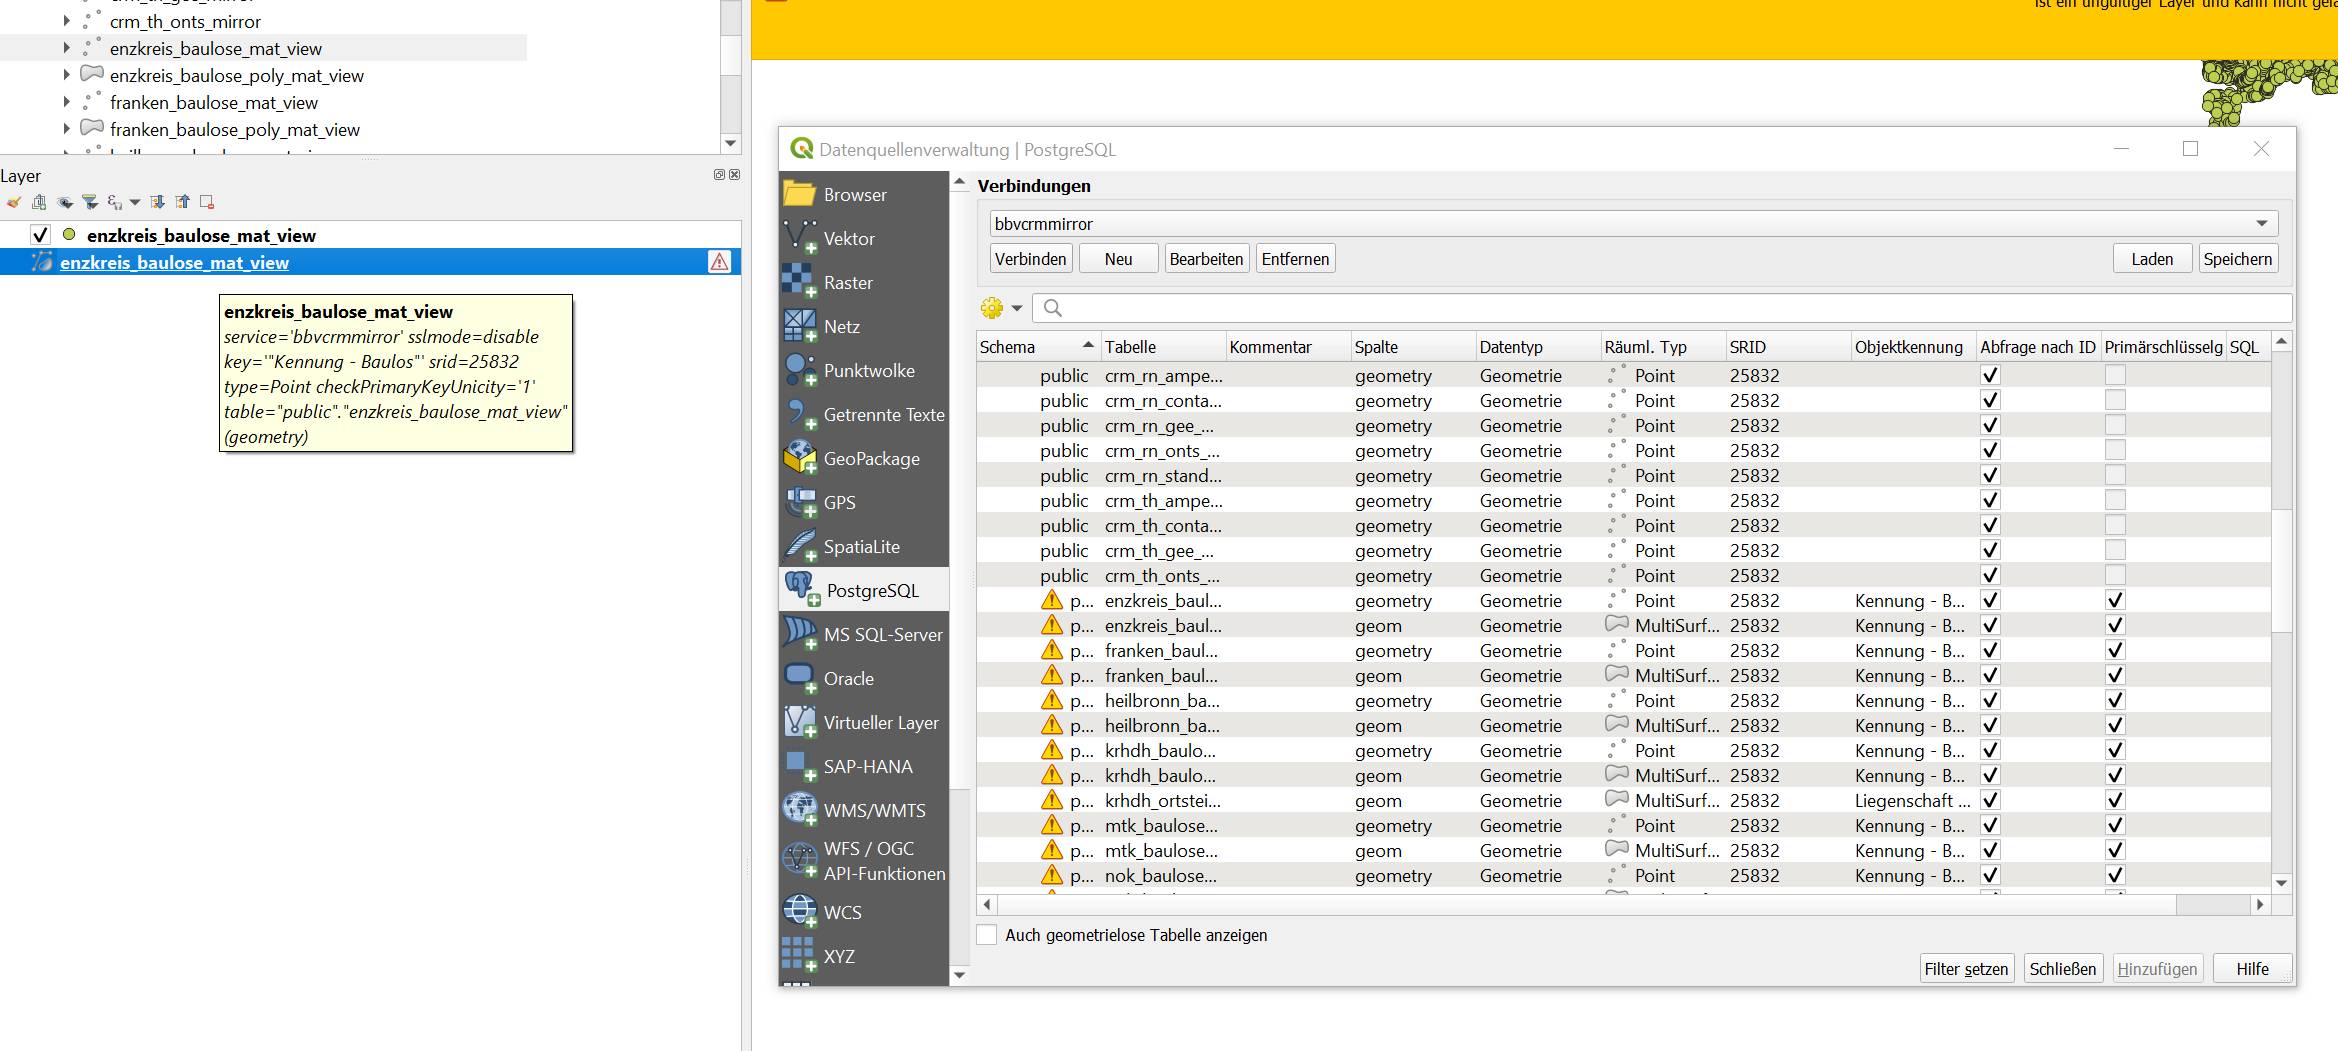Screen dimensions: 2338x1051
Task: Click the Verbinden button
Action: point(1030,259)
